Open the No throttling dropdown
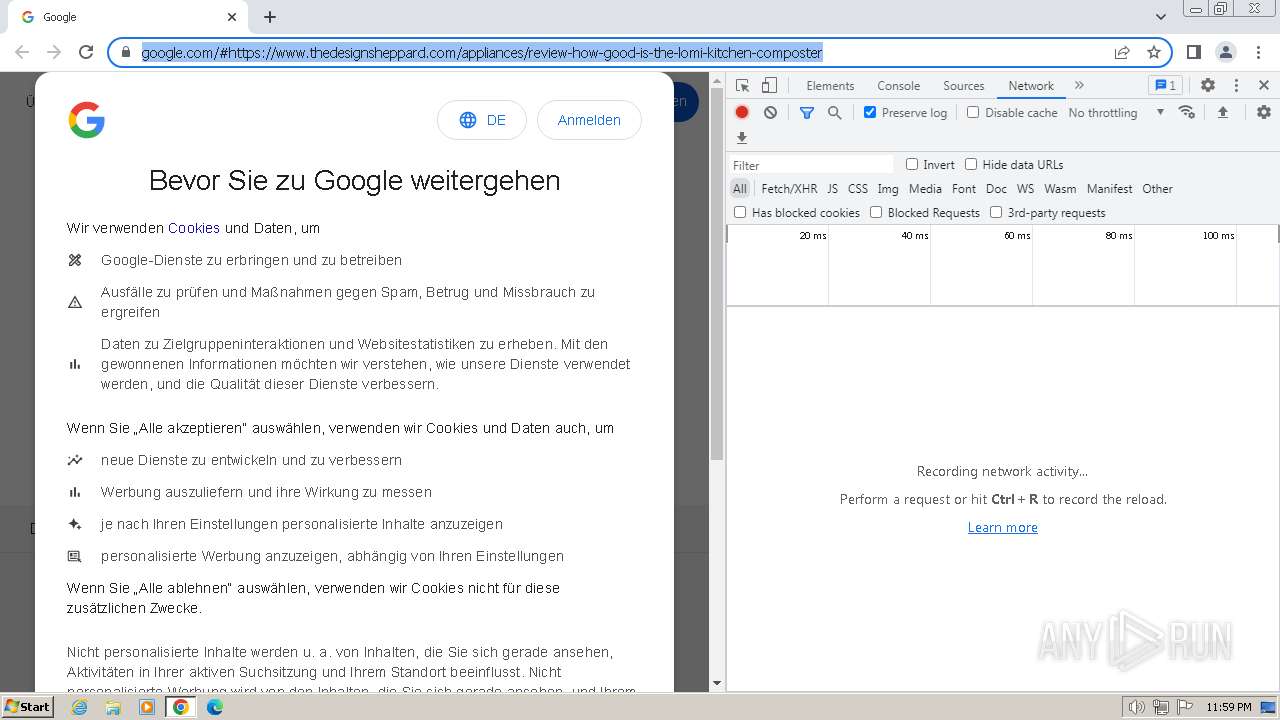 [1116, 113]
